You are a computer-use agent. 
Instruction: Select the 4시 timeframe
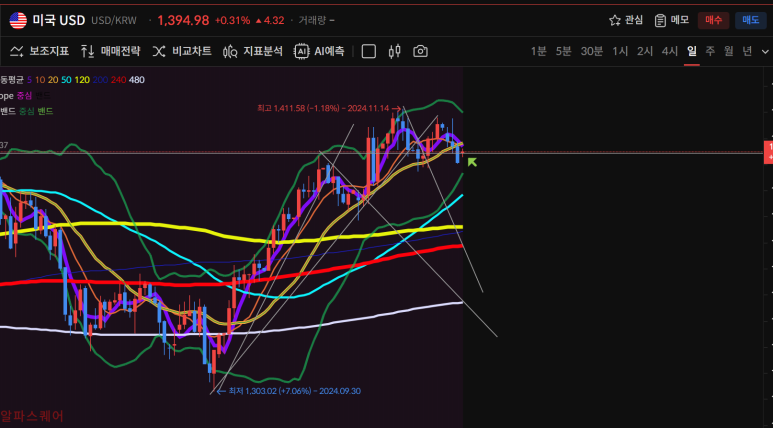point(669,51)
